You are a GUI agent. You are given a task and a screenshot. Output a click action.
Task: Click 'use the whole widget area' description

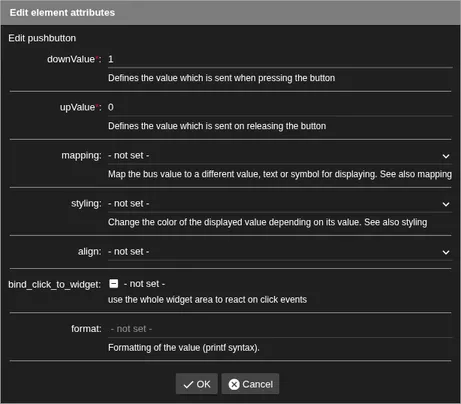[207, 300]
